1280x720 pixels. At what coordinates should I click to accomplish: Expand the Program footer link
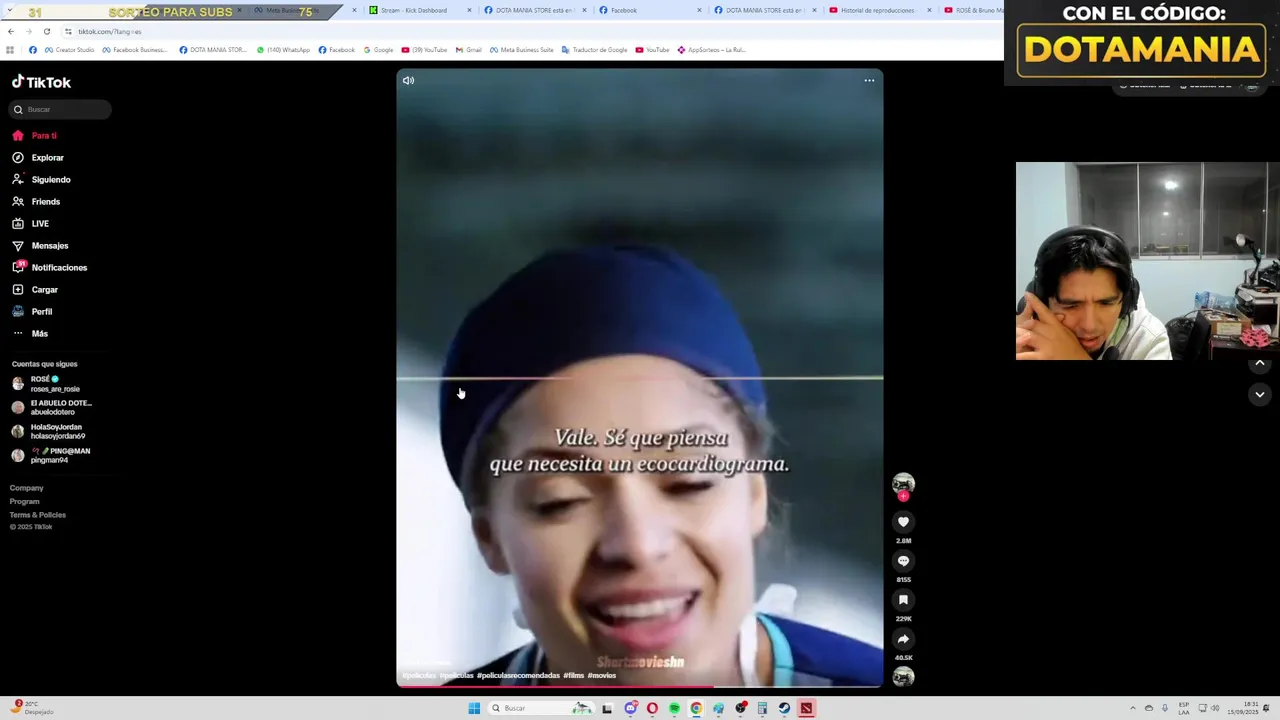tap(25, 501)
